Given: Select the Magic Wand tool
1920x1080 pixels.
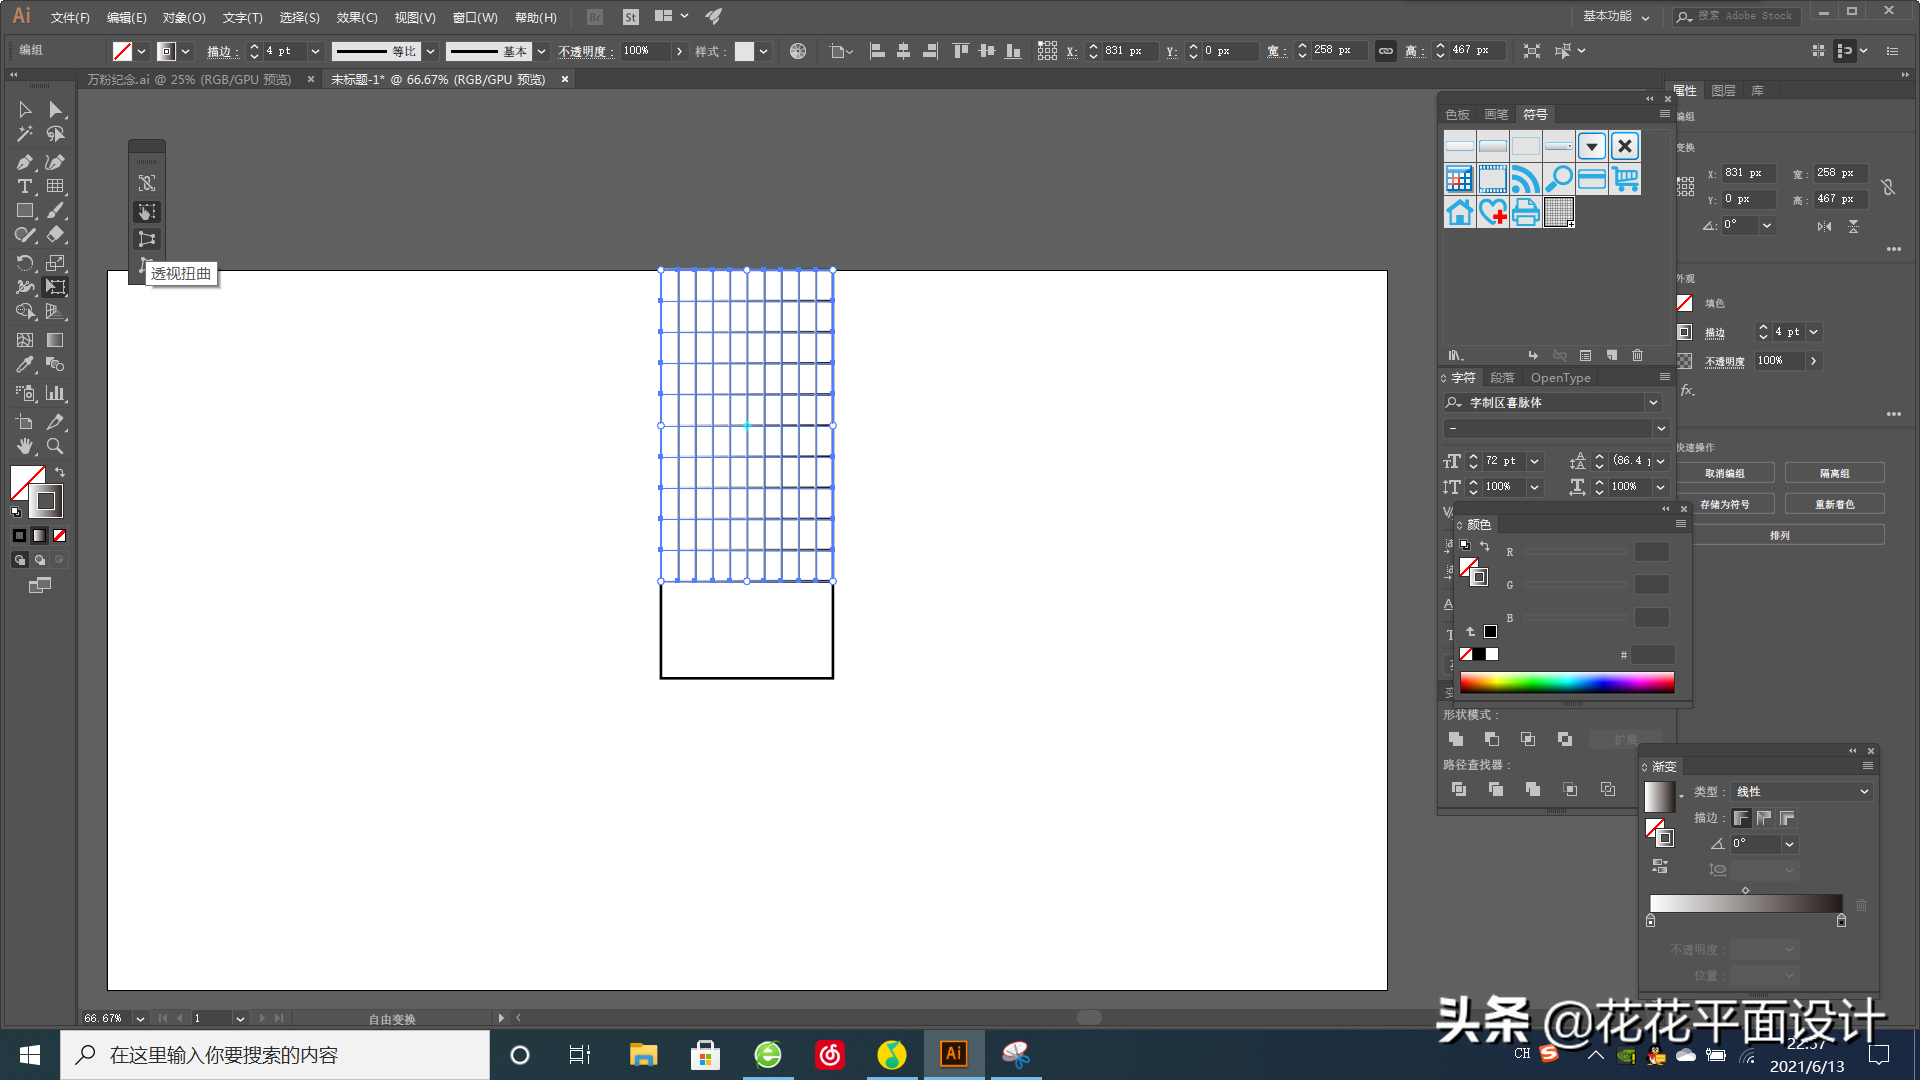Looking at the screenshot, I should click(25, 134).
